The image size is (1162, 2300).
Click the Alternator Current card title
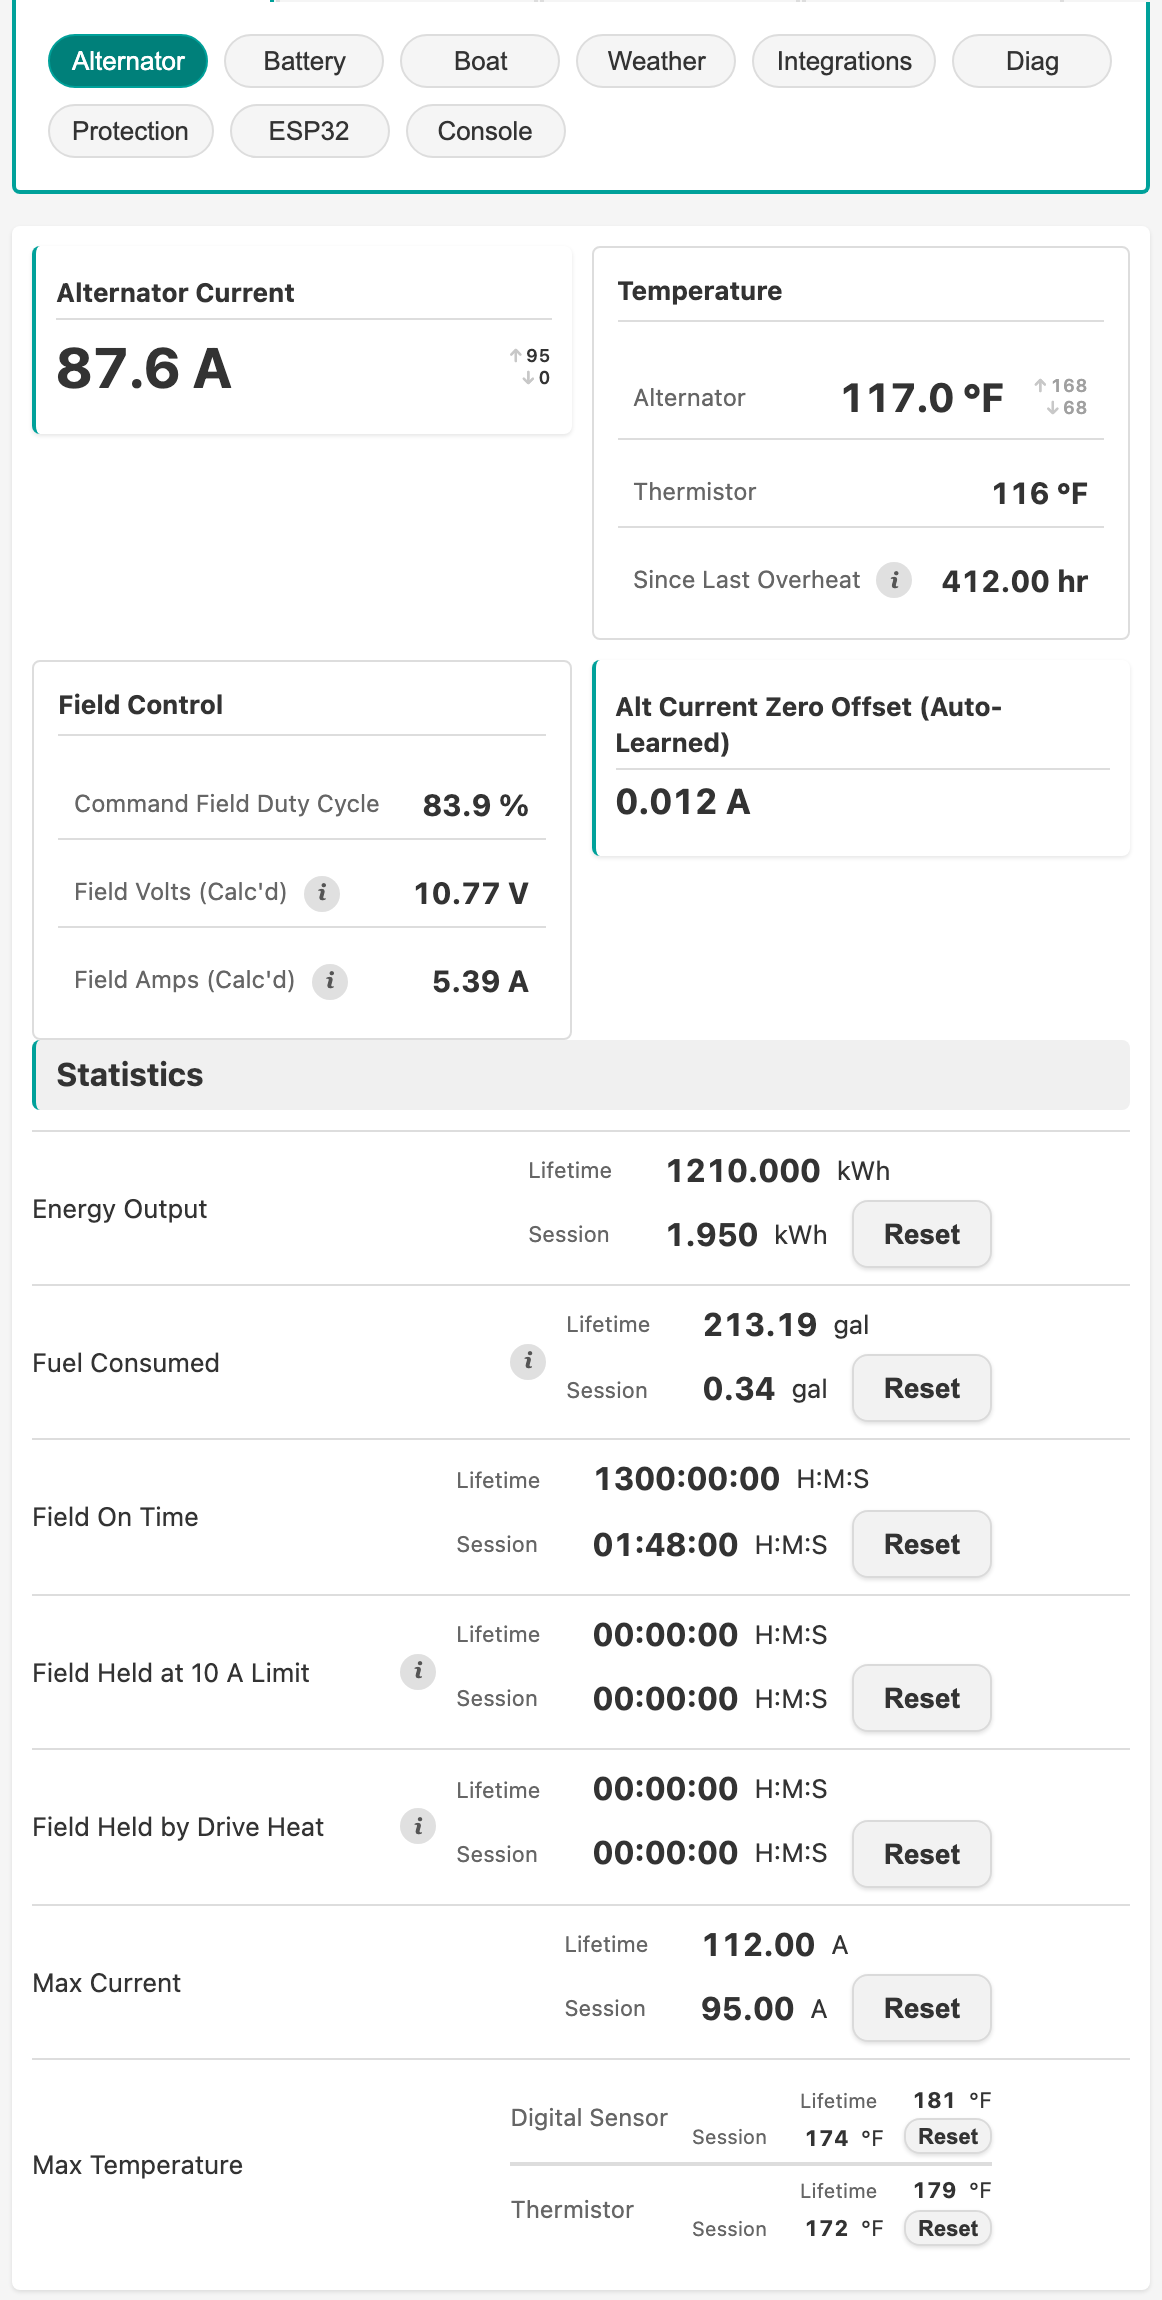click(175, 293)
